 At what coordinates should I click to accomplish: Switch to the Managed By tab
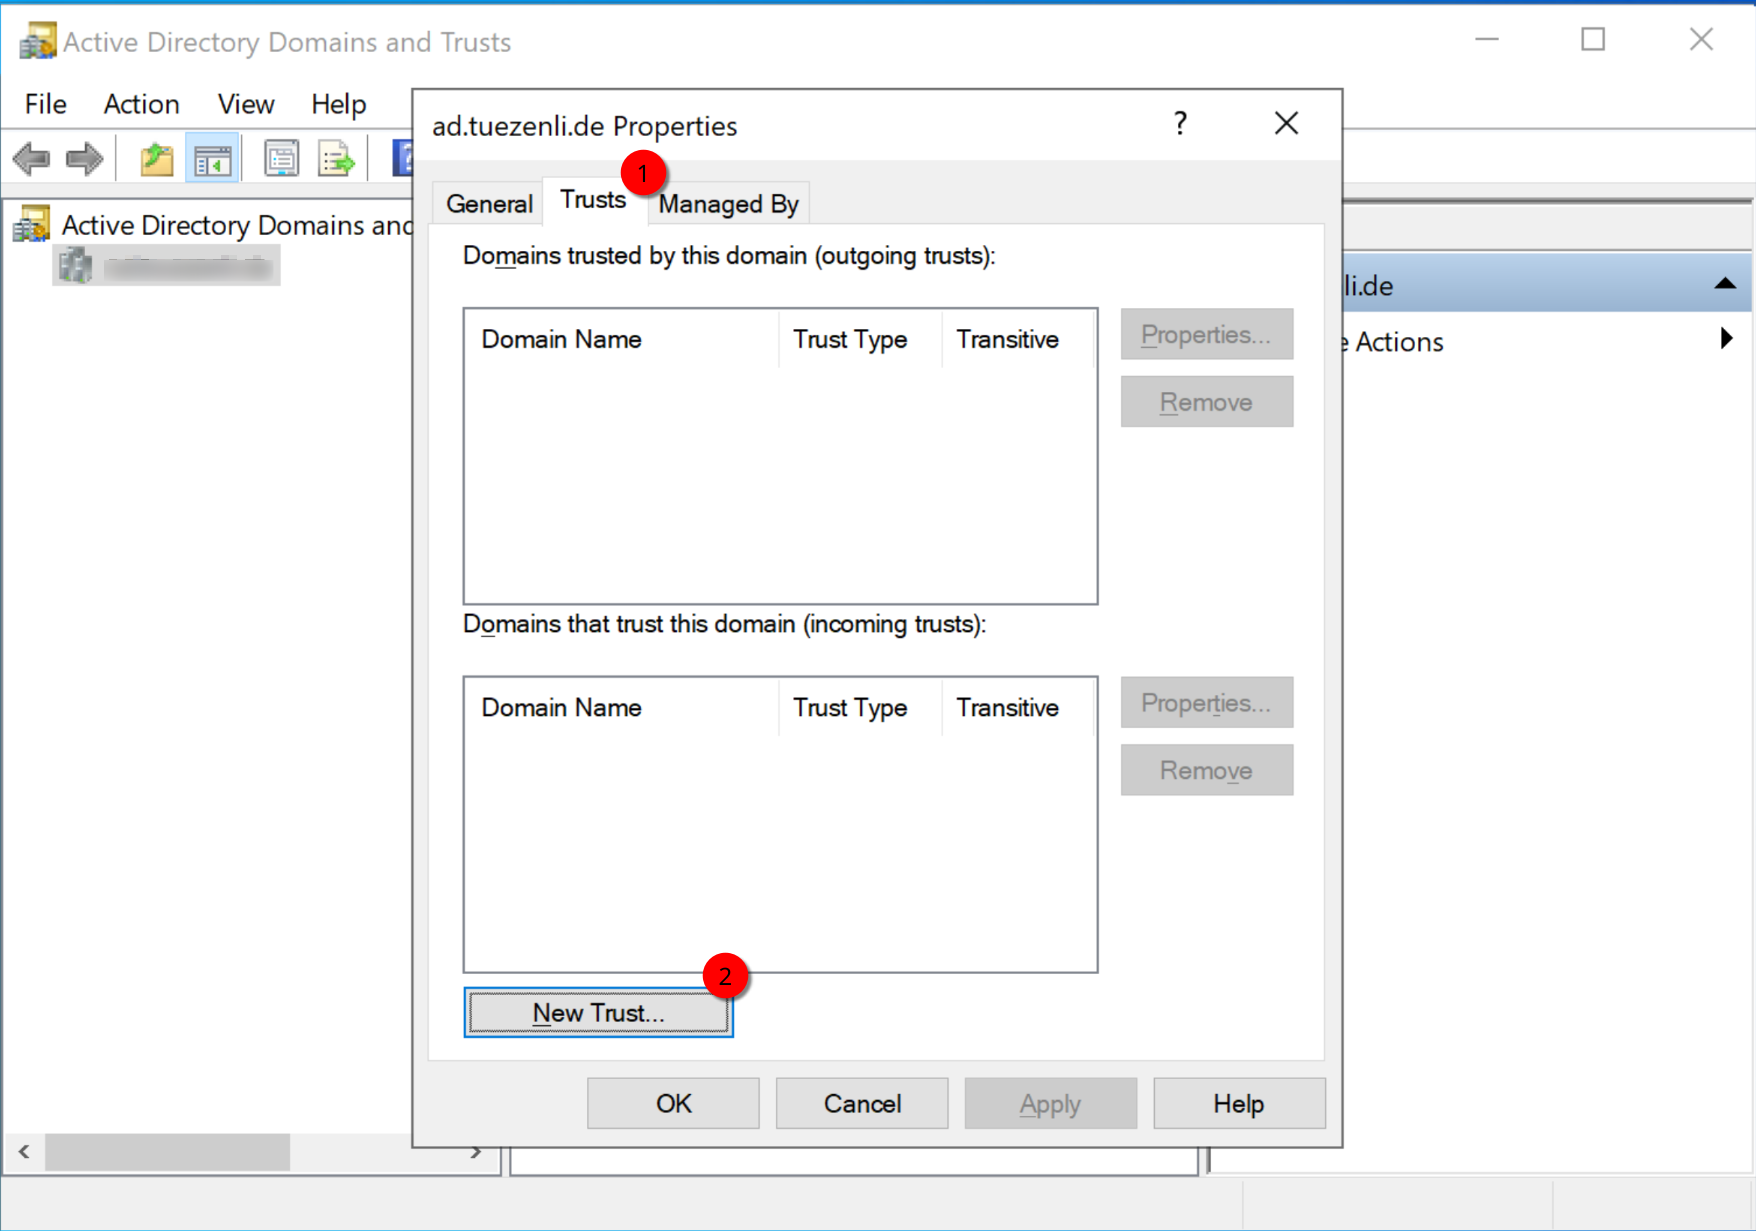point(728,204)
